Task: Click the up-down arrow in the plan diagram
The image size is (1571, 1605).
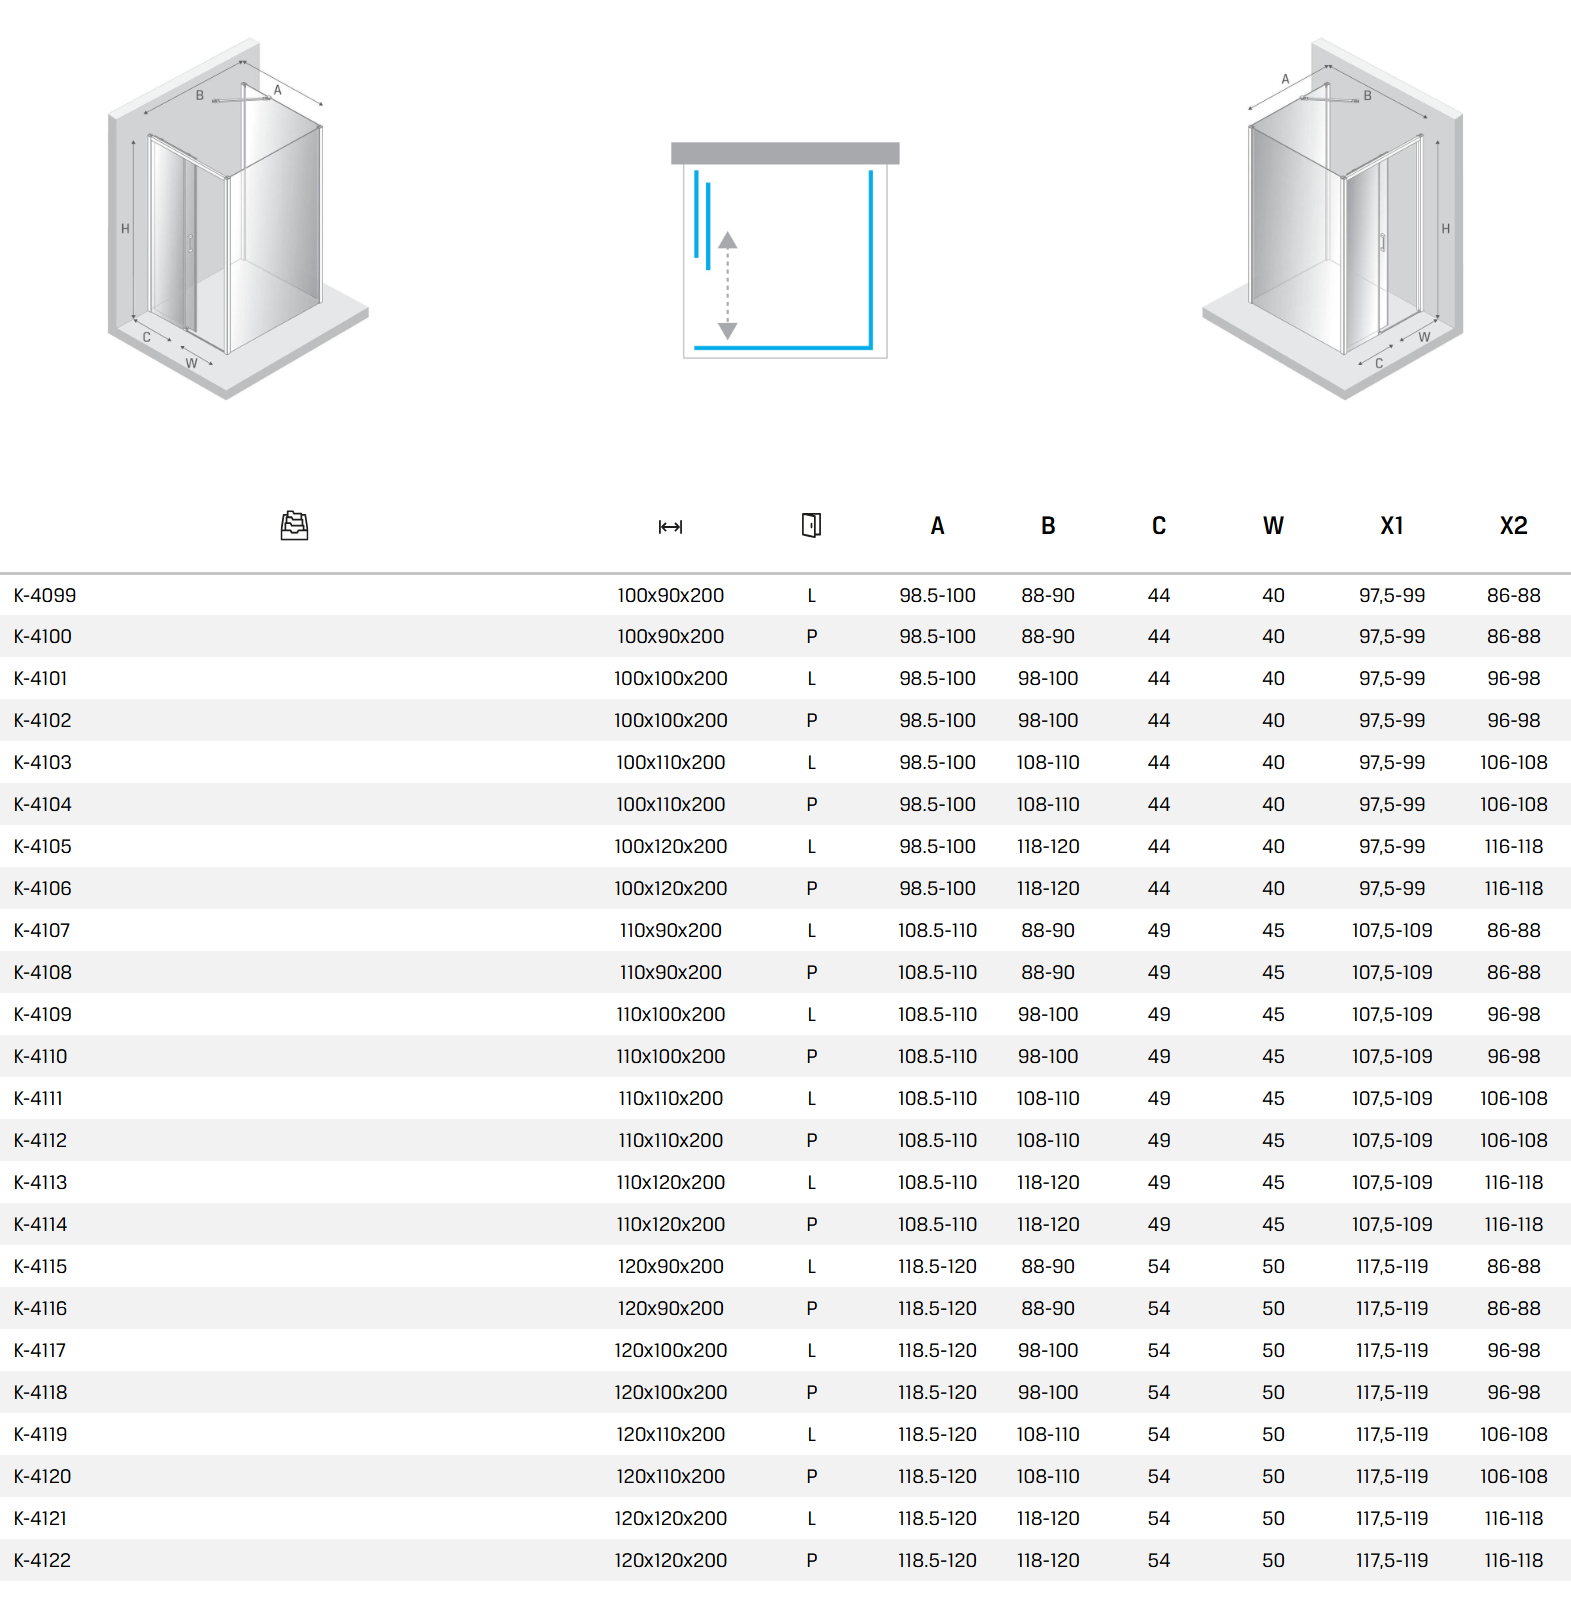Action: click(728, 286)
